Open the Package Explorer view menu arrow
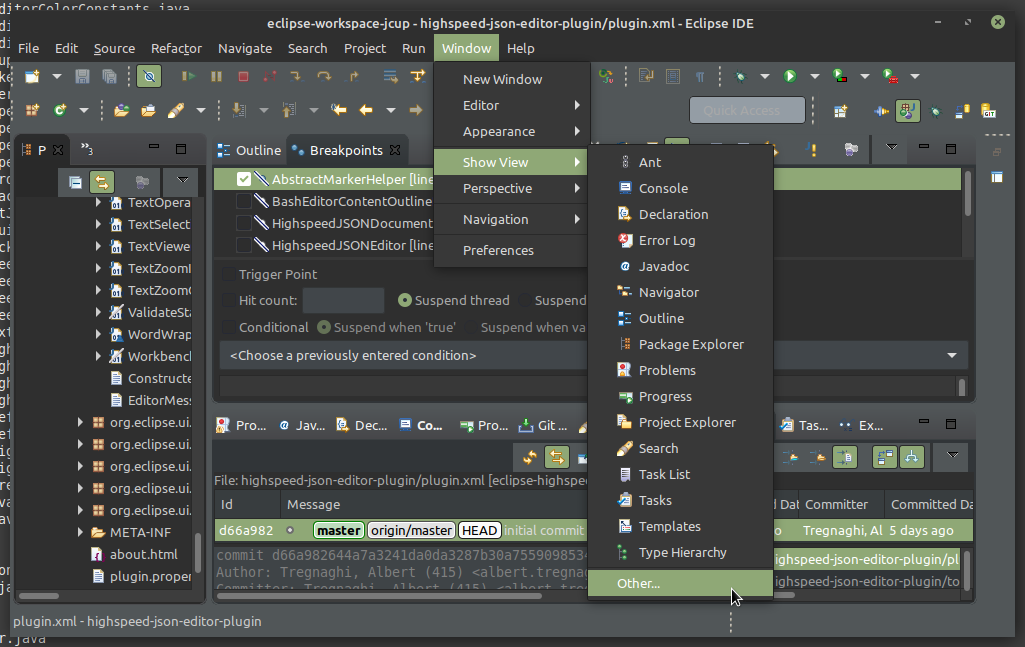This screenshot has height=647, width=1025. (x=182, y=180)
